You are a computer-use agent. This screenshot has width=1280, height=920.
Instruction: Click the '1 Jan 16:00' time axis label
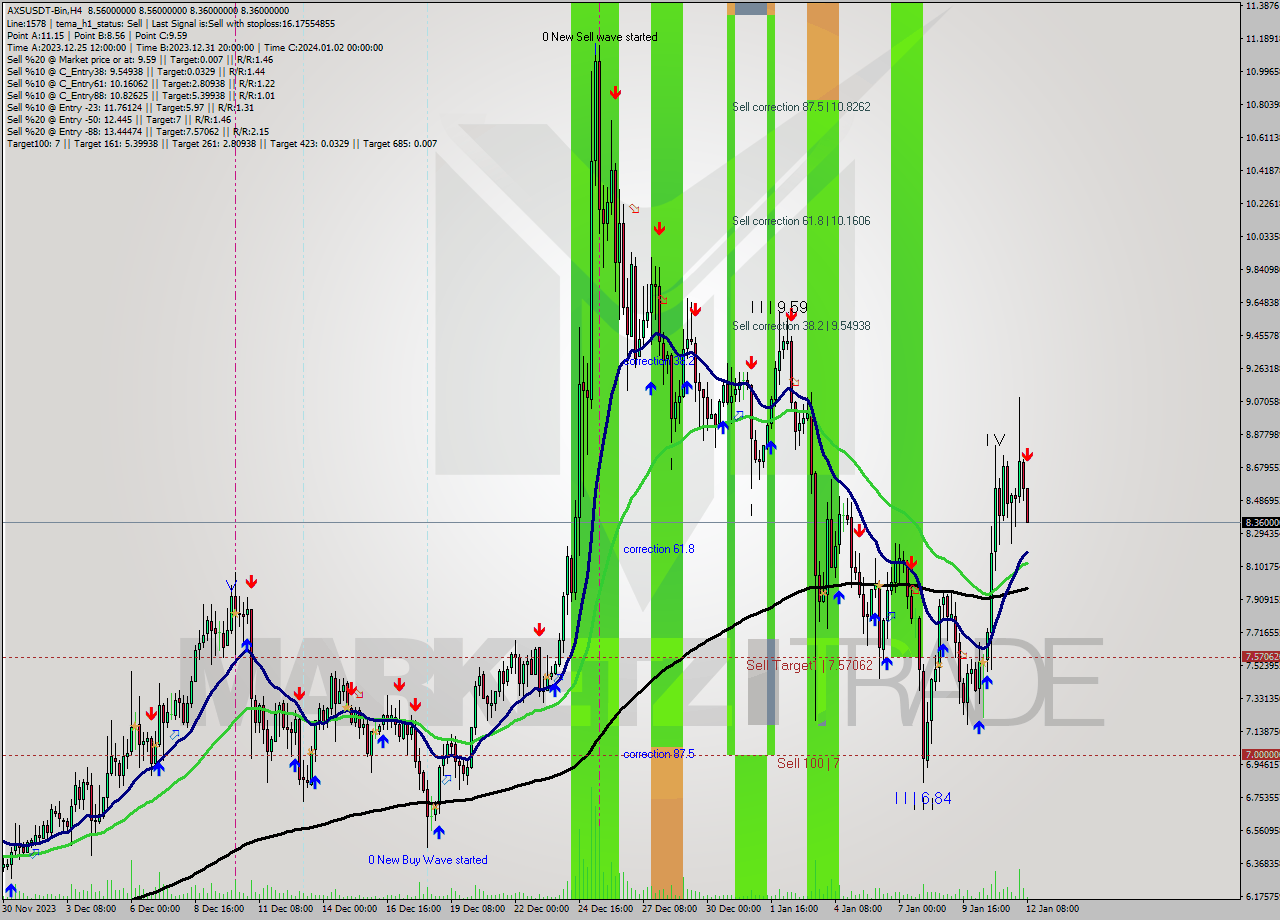[793, 909]
